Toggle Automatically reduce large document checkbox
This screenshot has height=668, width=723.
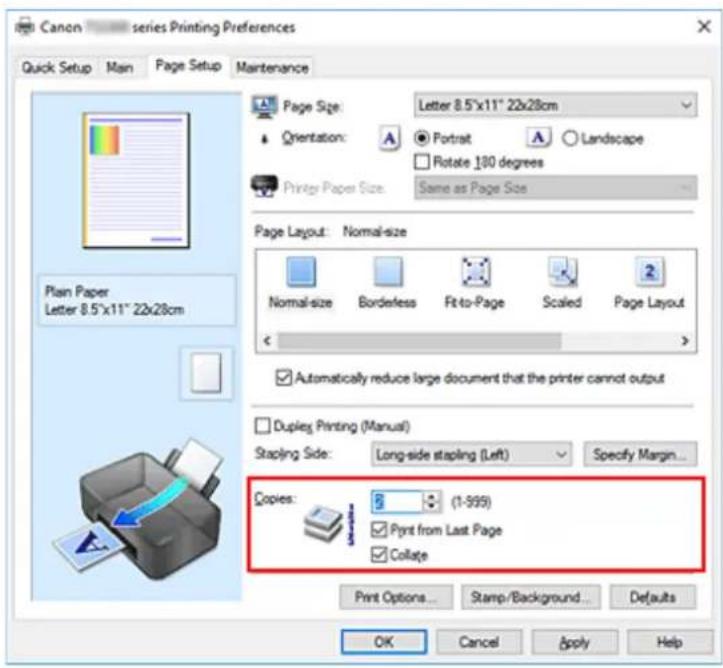[284, 378]
